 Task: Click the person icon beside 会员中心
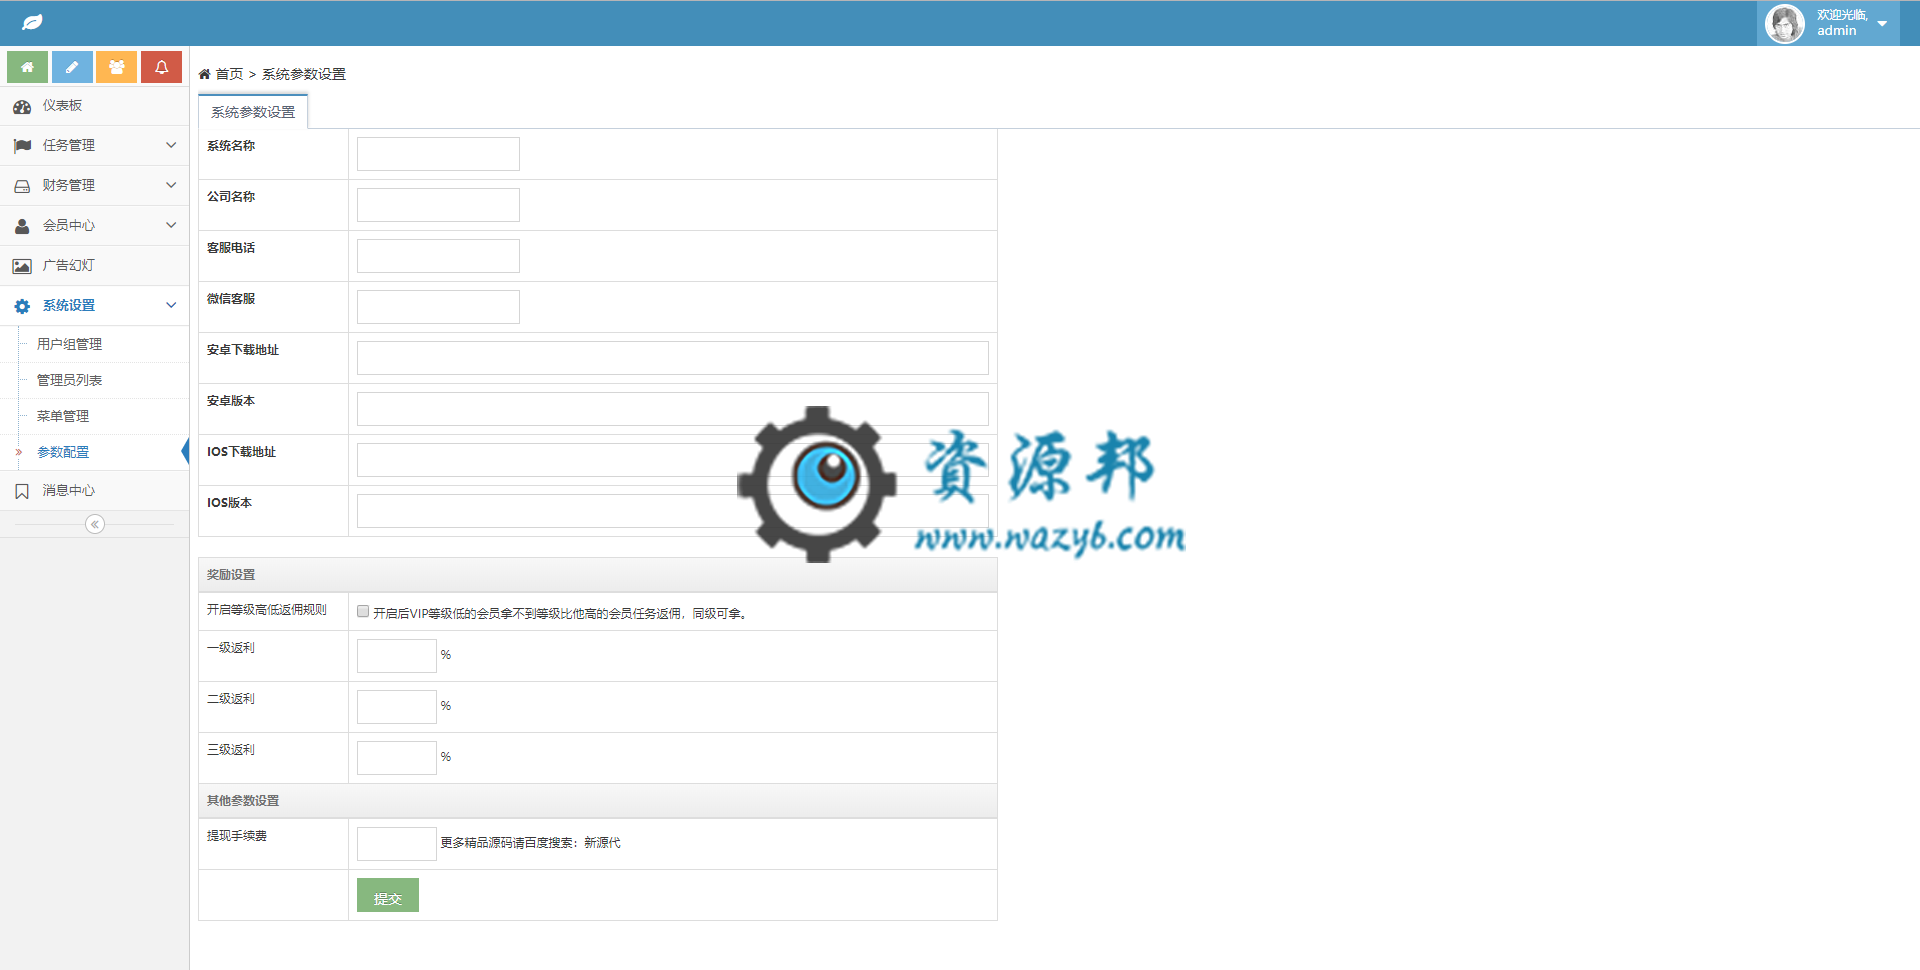(x=22, y=226)
